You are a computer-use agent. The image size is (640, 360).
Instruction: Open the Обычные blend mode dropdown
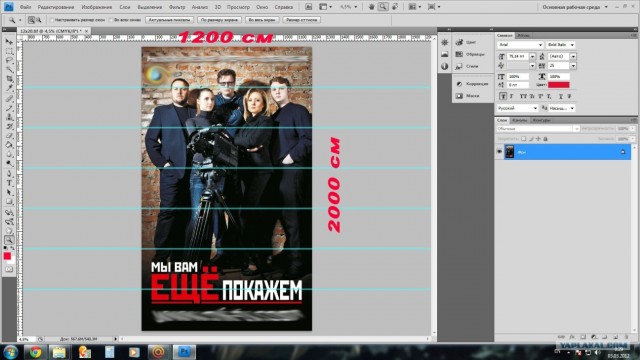(538, 129)
